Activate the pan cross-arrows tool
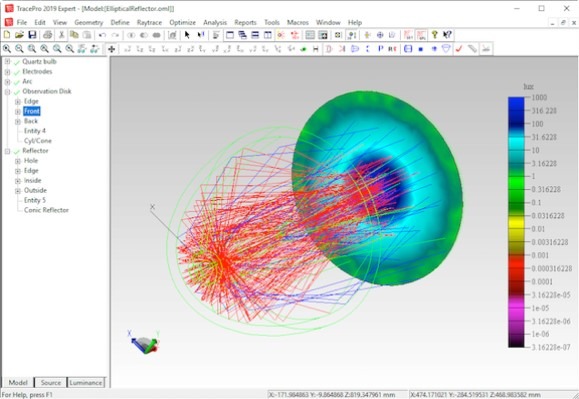 (112, 49)
